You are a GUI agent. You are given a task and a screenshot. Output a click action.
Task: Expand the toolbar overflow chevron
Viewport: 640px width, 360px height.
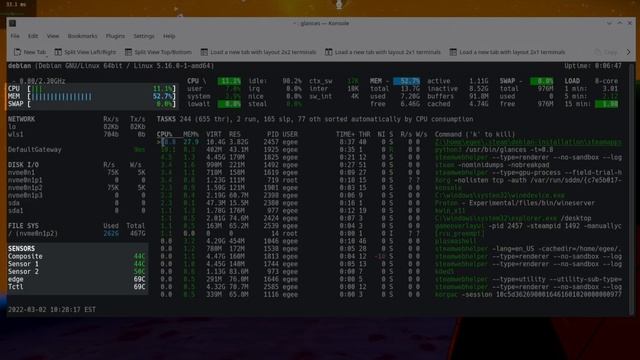coord(628,52)
